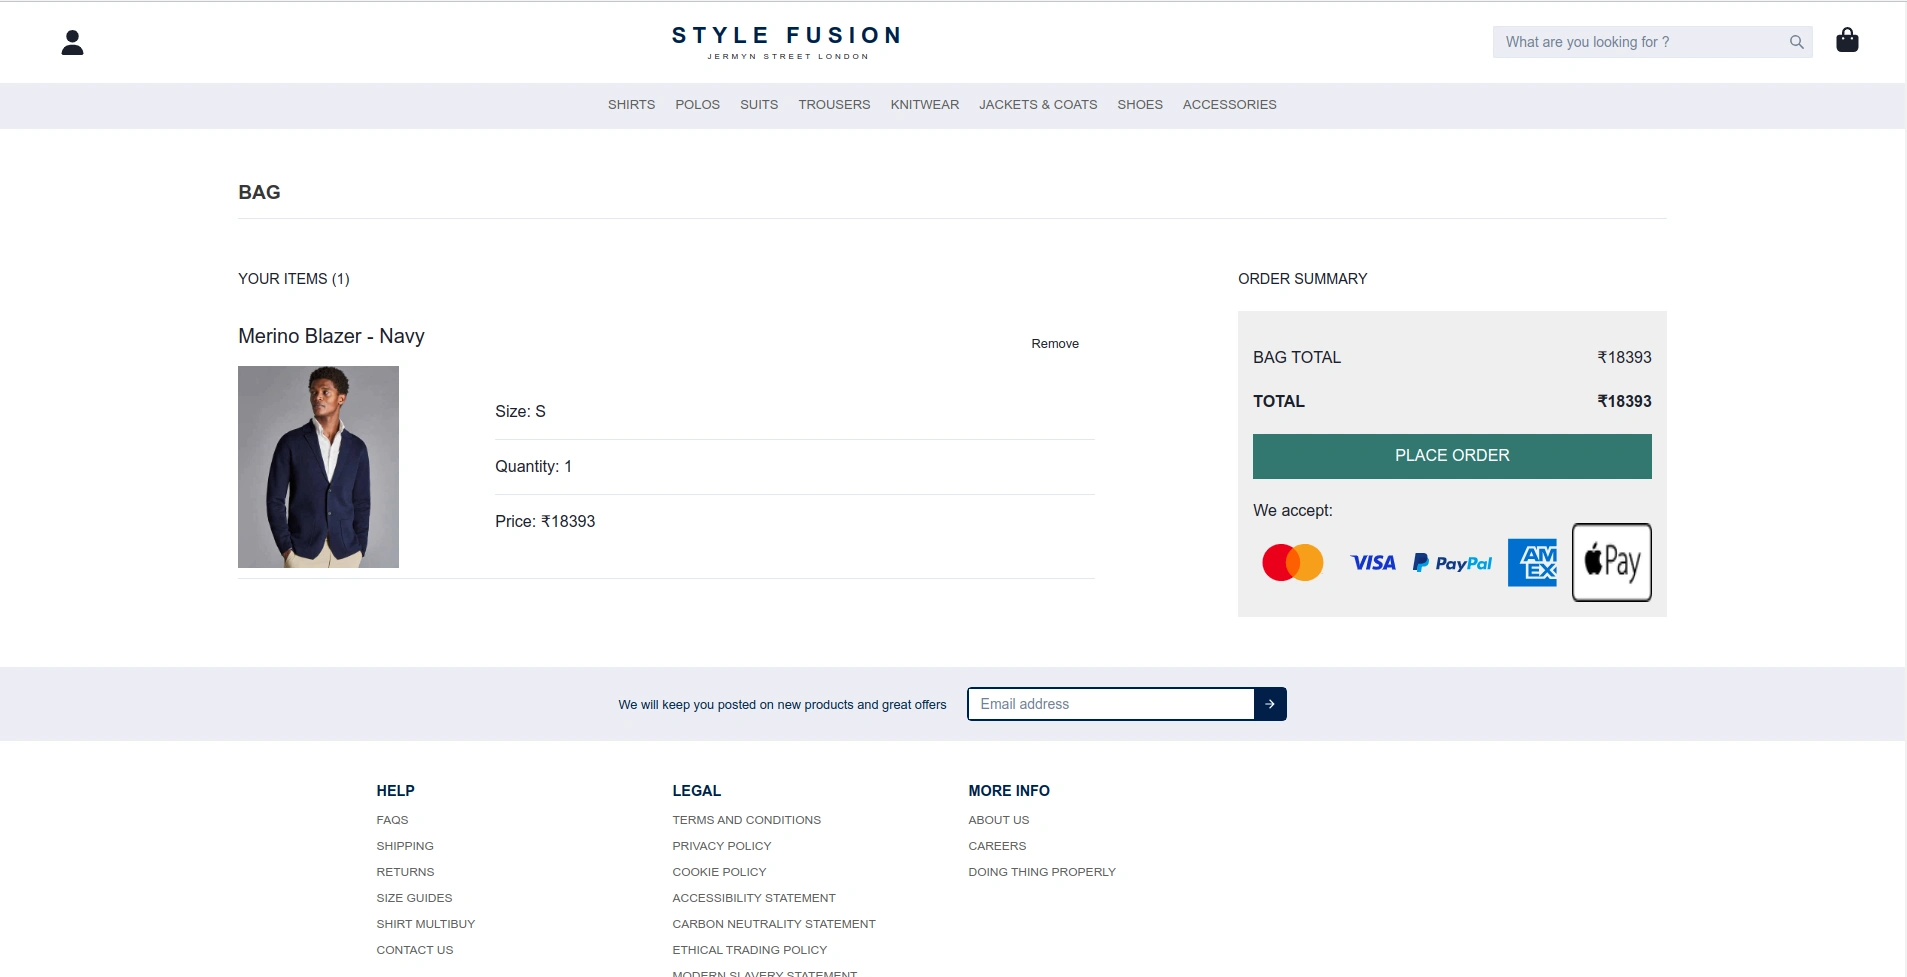The image size is (1907, 977).
Task: Submit email with arrow button
Action: tap(1270, 704)
